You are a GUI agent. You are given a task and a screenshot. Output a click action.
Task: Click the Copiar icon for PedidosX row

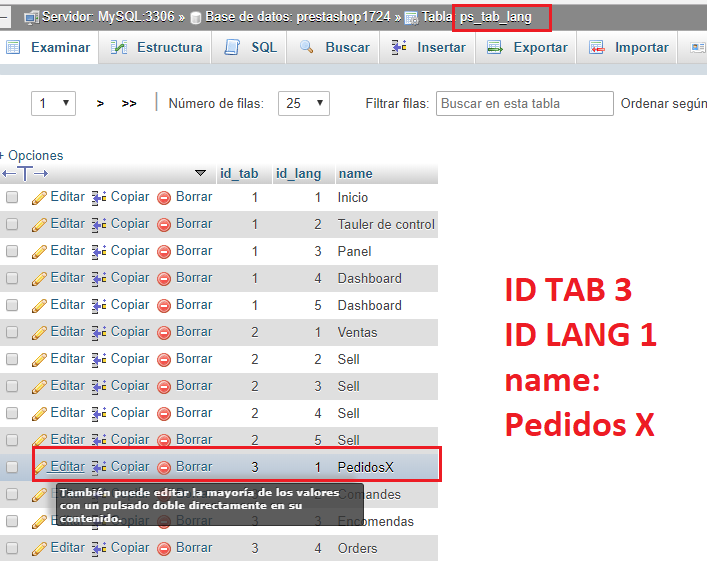point(99,468)
